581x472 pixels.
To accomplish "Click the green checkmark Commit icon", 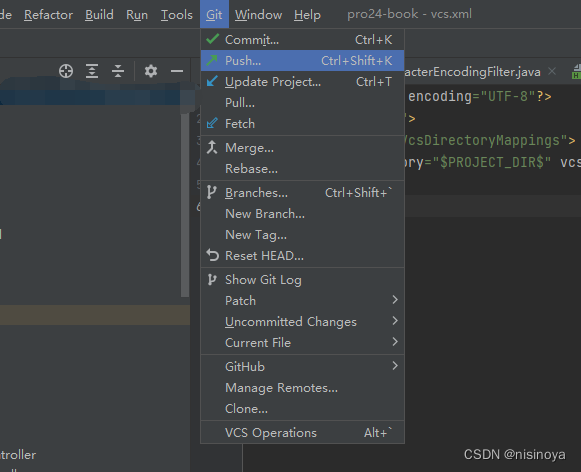I will click(212, 39).
